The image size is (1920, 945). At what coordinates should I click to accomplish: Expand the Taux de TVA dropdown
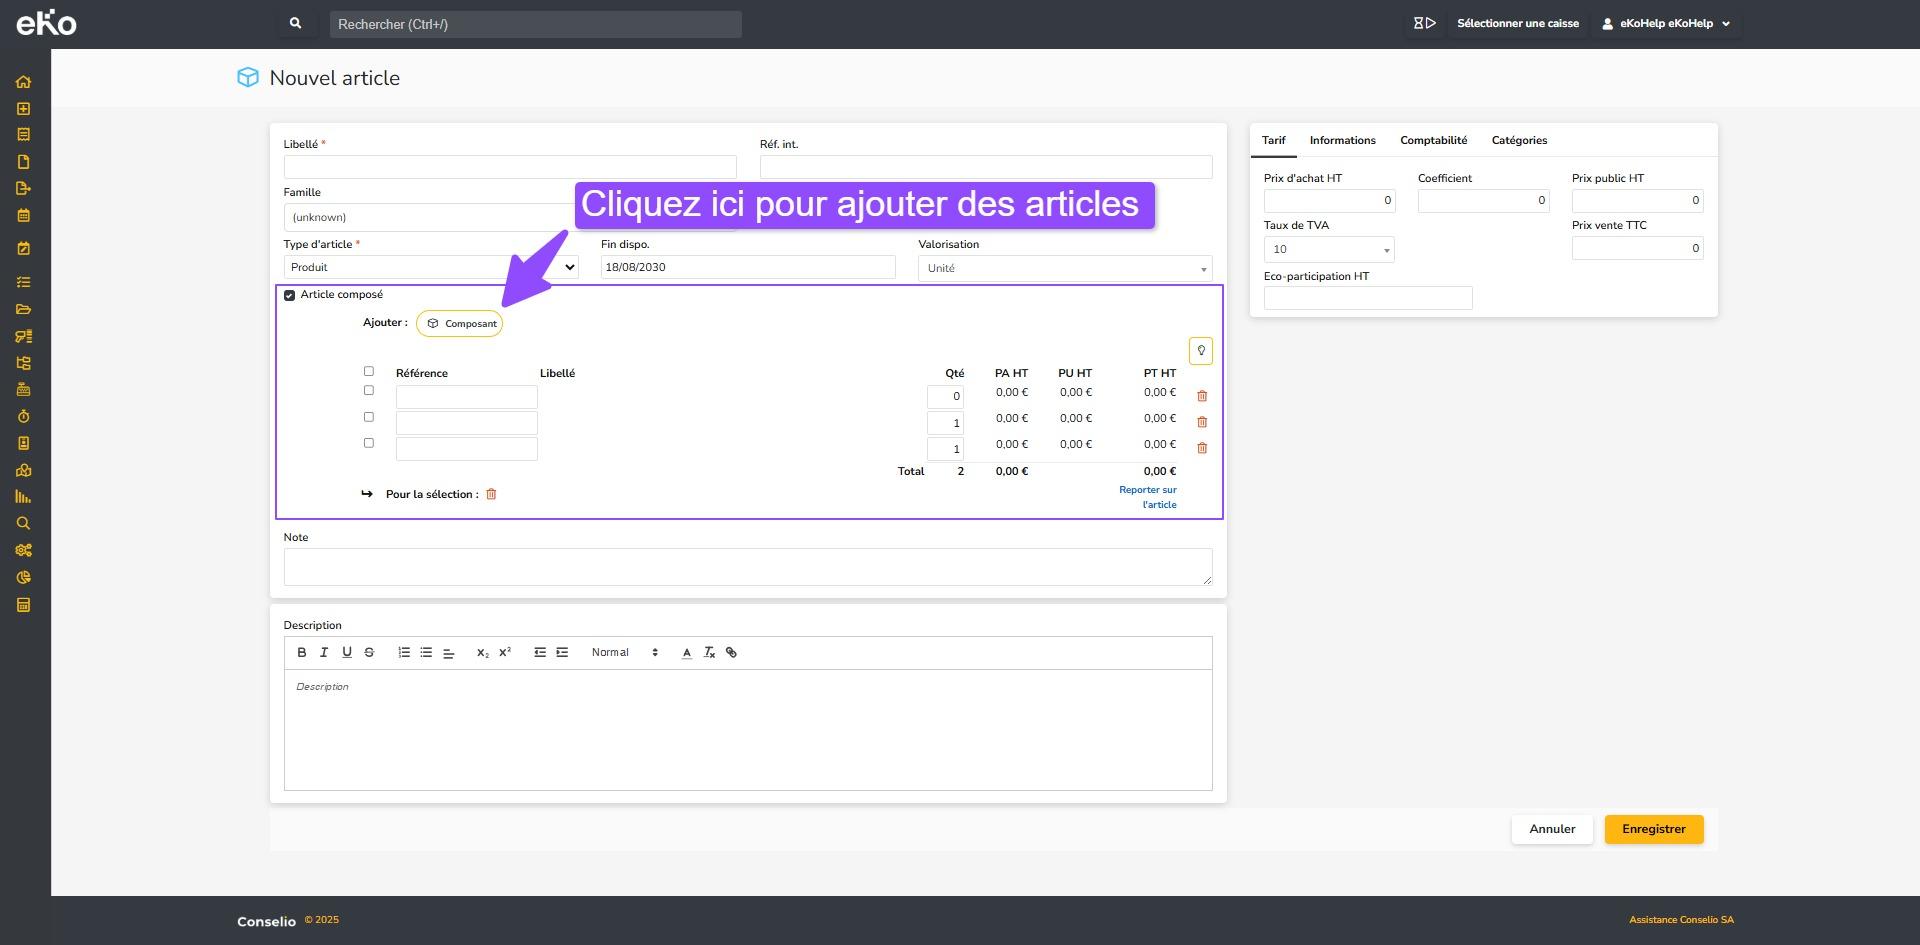[x=1328, y=249]
